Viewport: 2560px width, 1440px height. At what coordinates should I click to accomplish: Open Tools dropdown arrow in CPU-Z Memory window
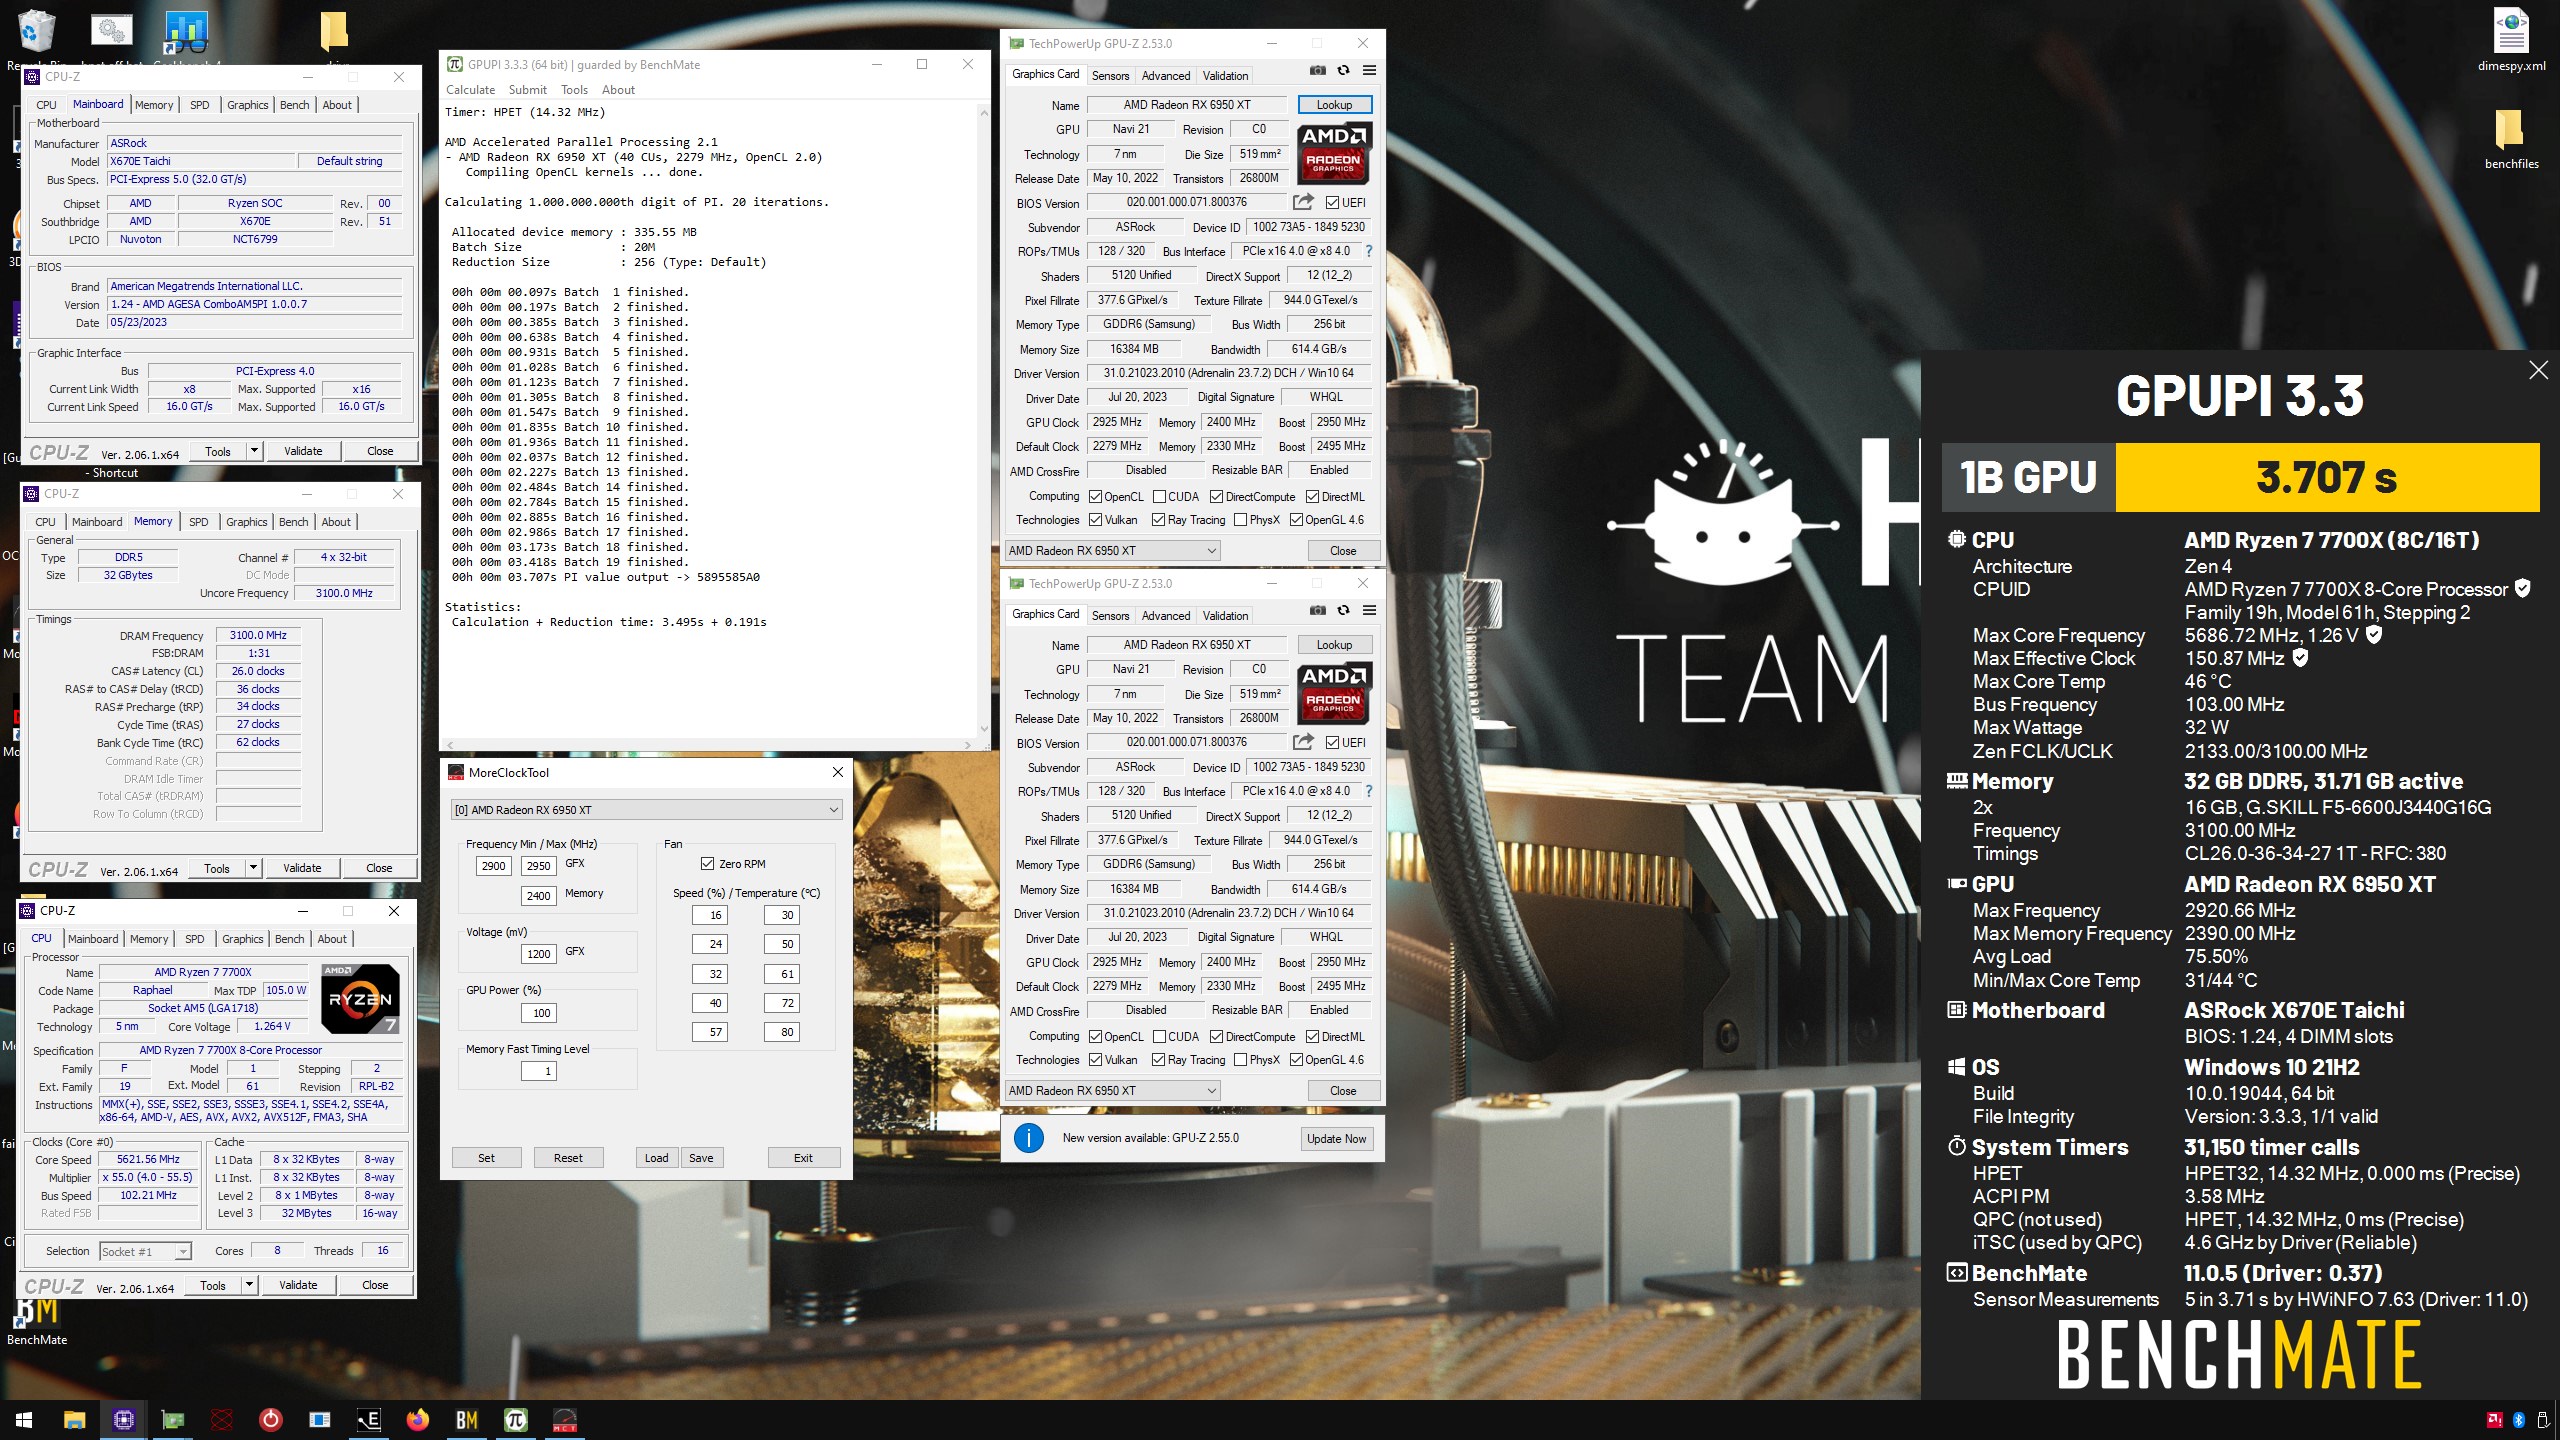click(x=253, y=868)
